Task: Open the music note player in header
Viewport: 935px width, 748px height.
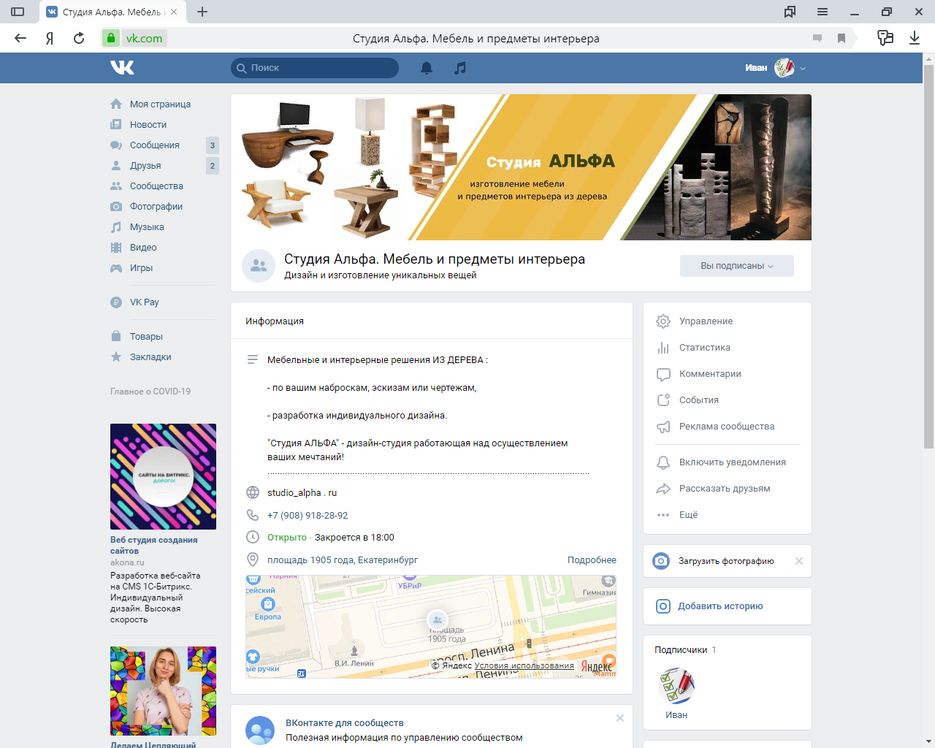Action: click(459, 68)
